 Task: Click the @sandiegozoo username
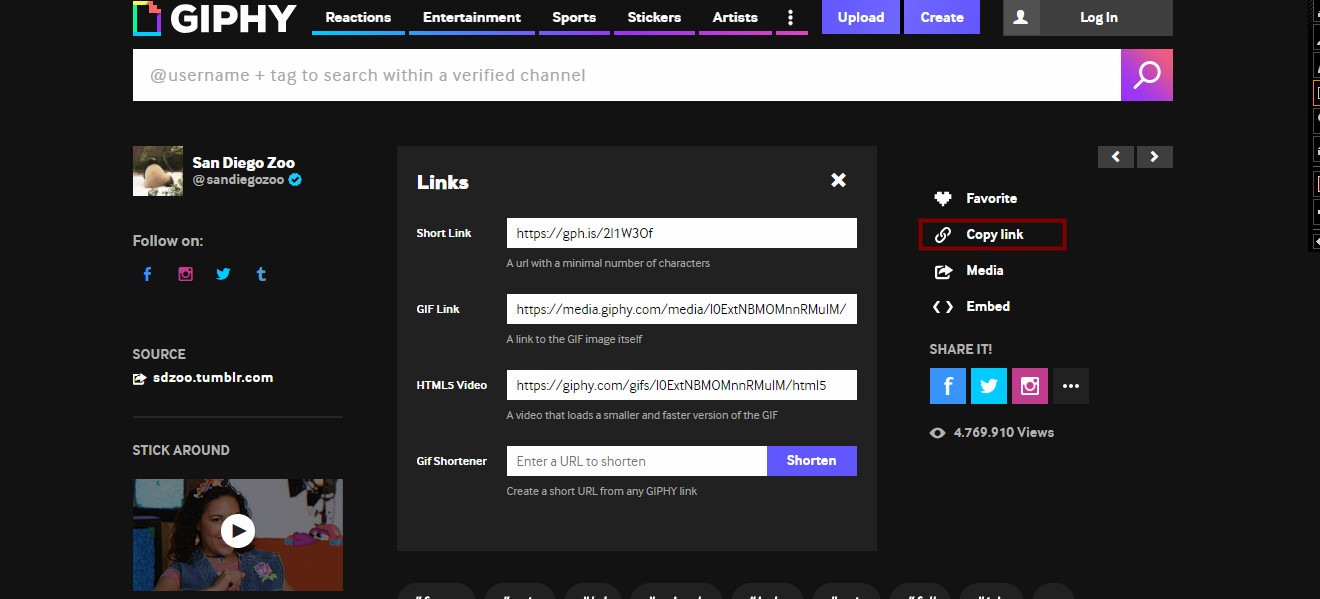point(238,180)
